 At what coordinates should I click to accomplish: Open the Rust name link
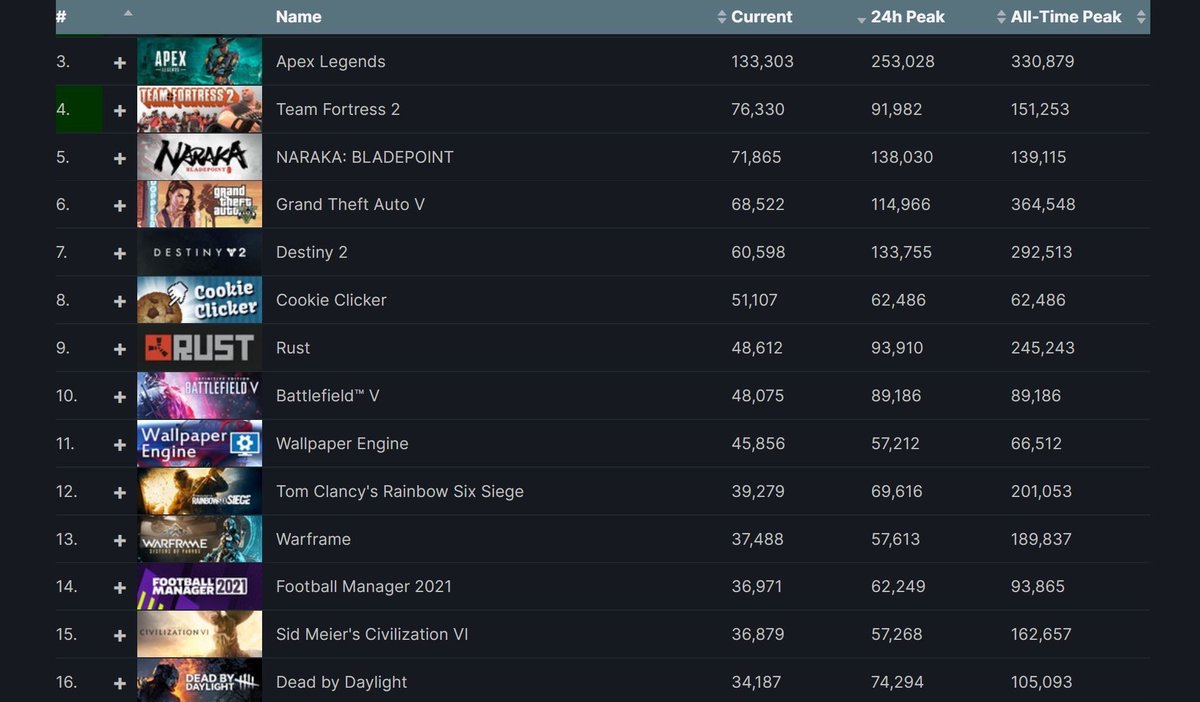293,348
